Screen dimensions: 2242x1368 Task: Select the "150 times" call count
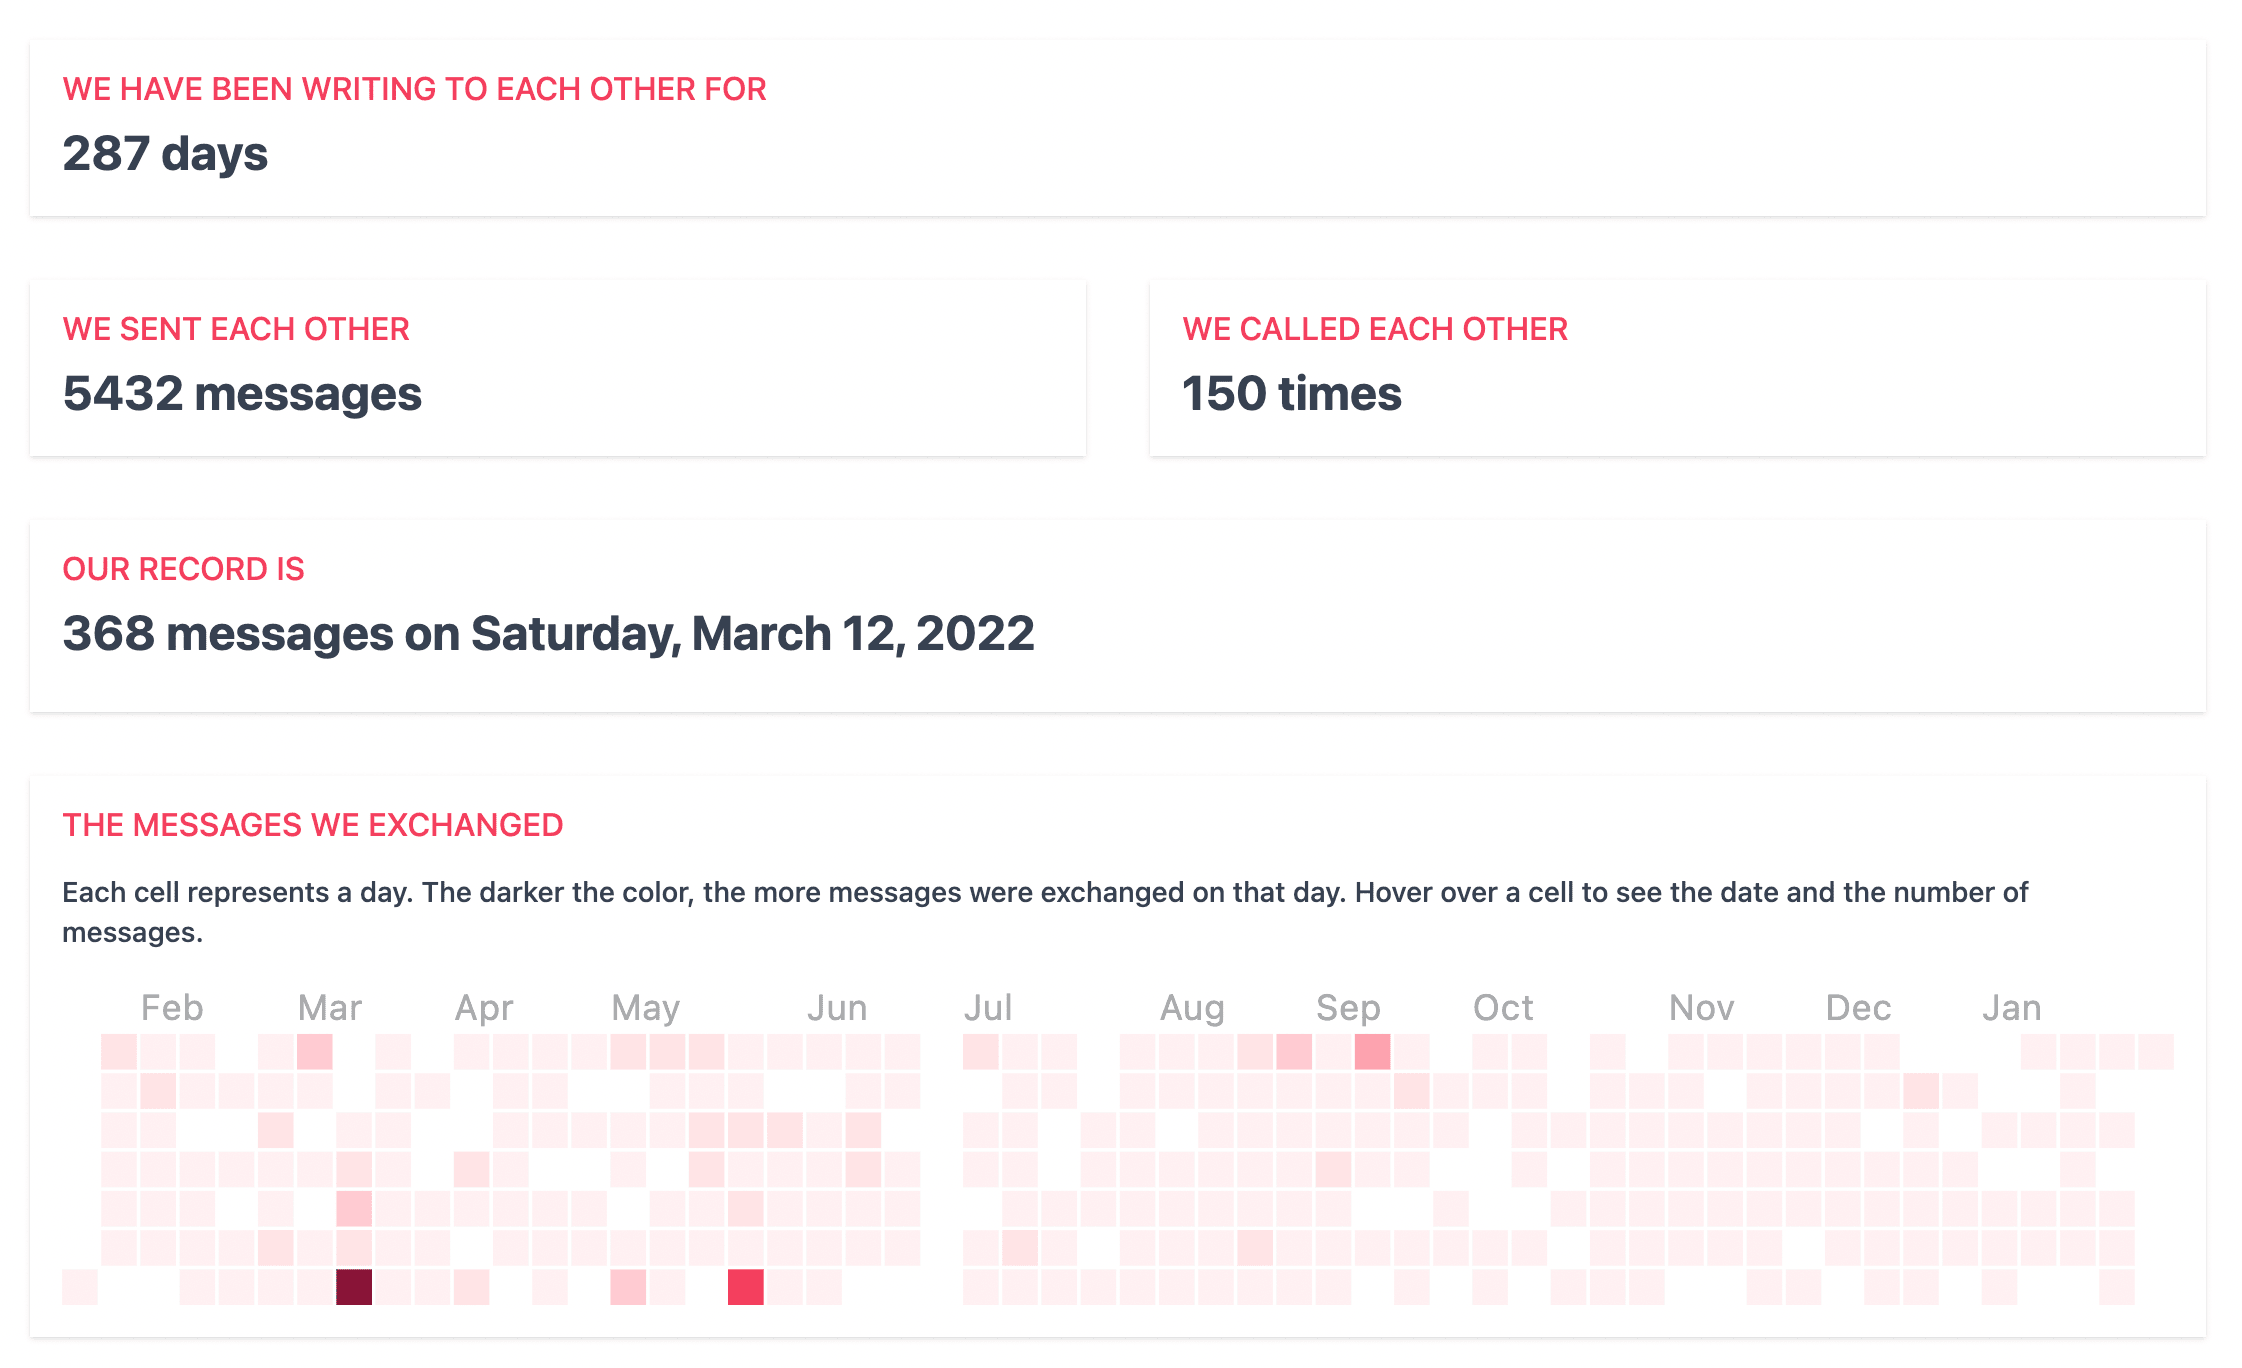(1292, 394)
